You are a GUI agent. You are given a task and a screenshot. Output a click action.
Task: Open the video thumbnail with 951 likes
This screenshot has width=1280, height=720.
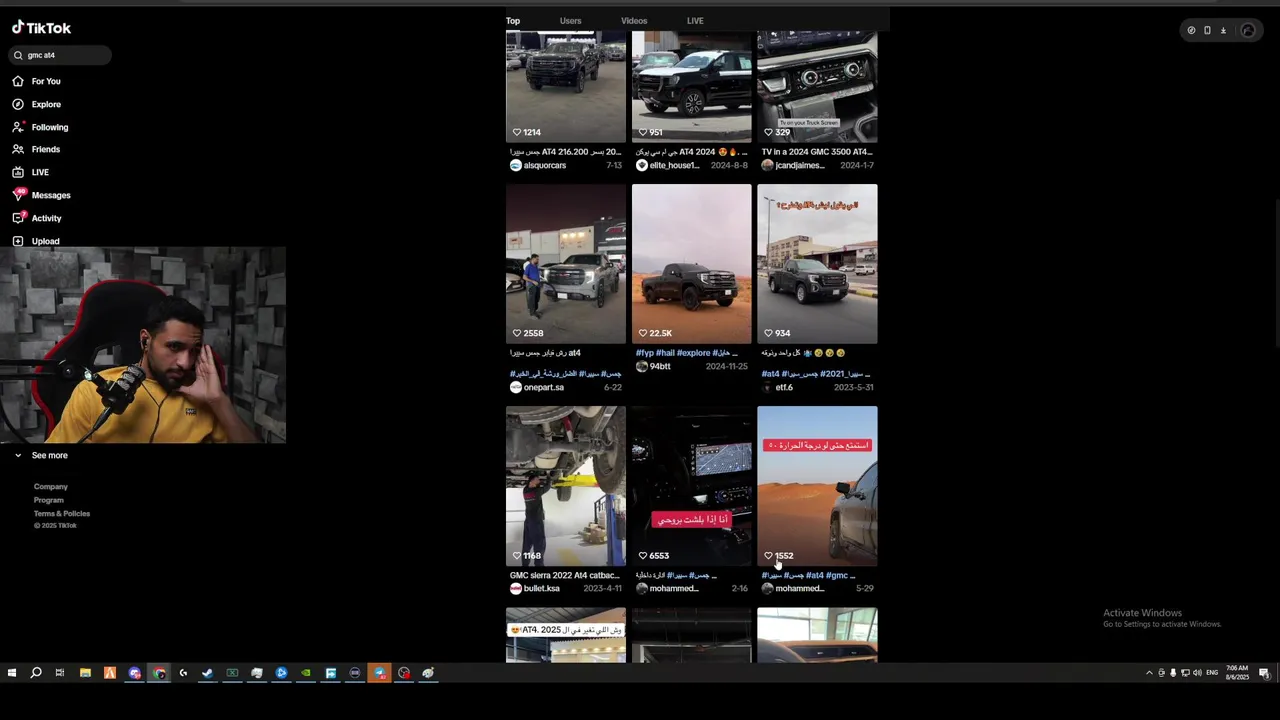[x=692, y=85]
